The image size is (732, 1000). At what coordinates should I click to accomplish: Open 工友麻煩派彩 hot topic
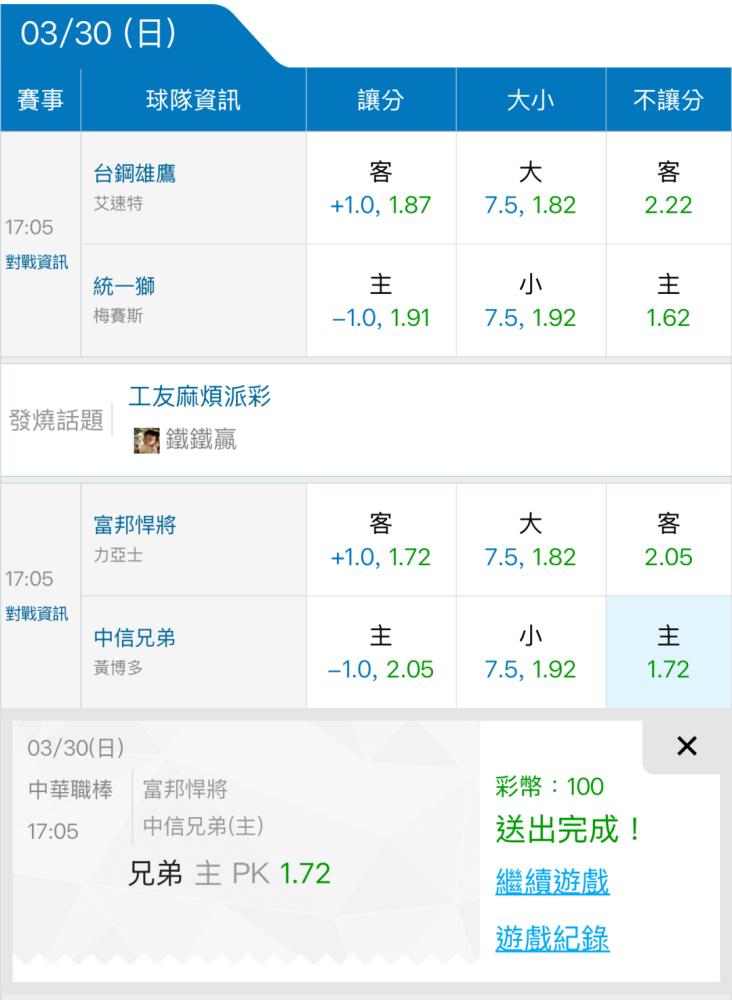[x=200, y=397]
